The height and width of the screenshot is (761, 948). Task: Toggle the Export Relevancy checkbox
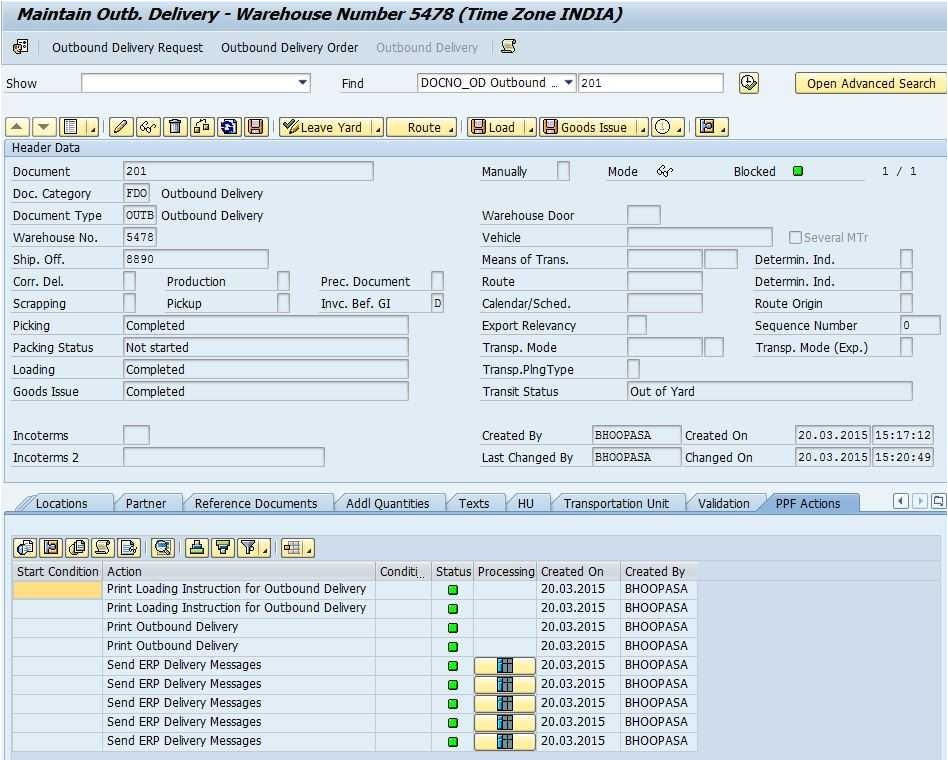coord(637,325)
